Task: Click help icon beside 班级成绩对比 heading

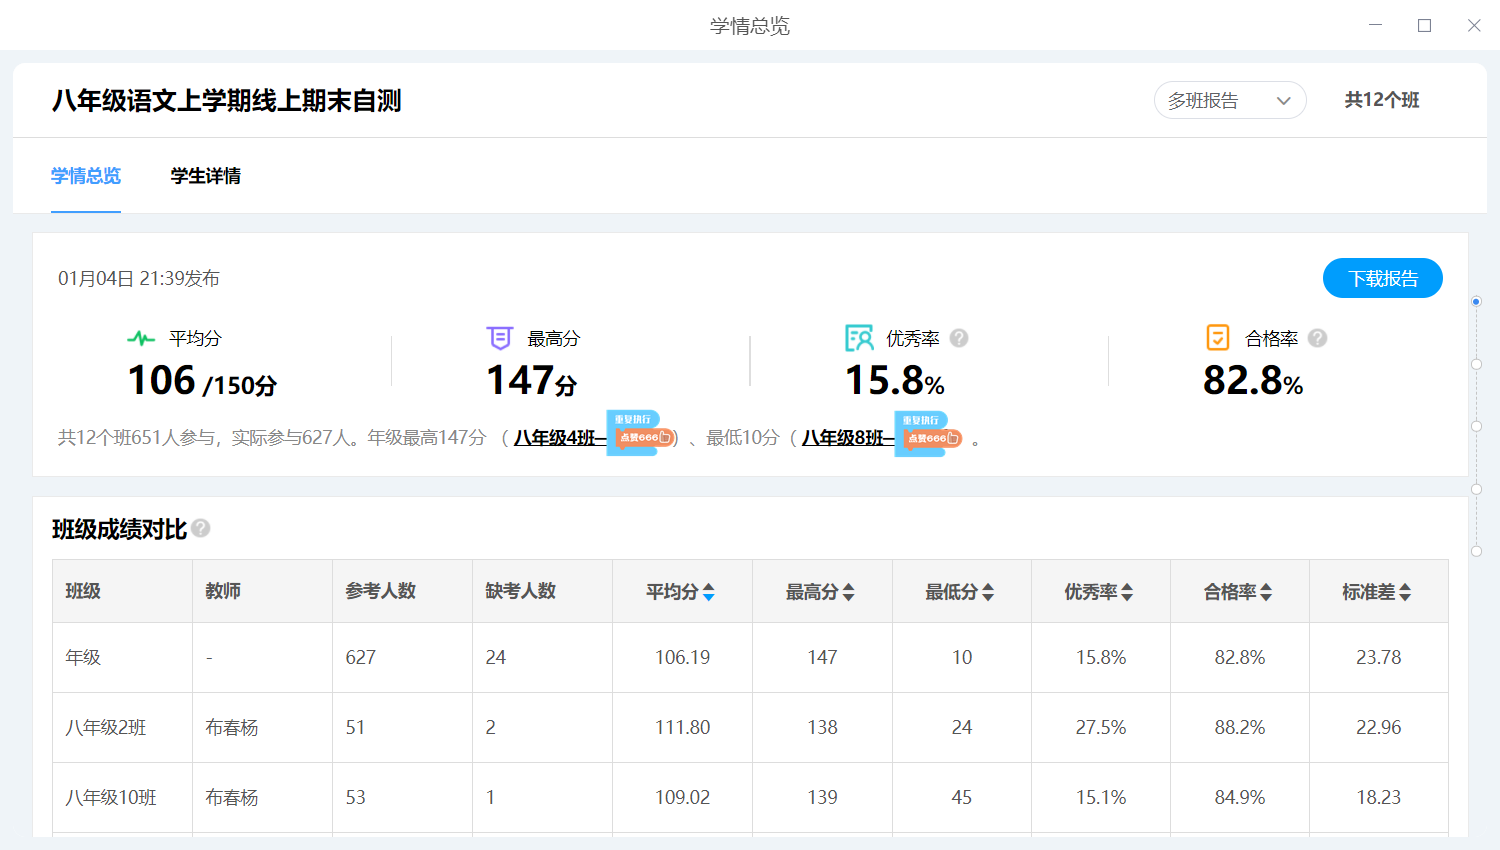Action: (201, 528)
